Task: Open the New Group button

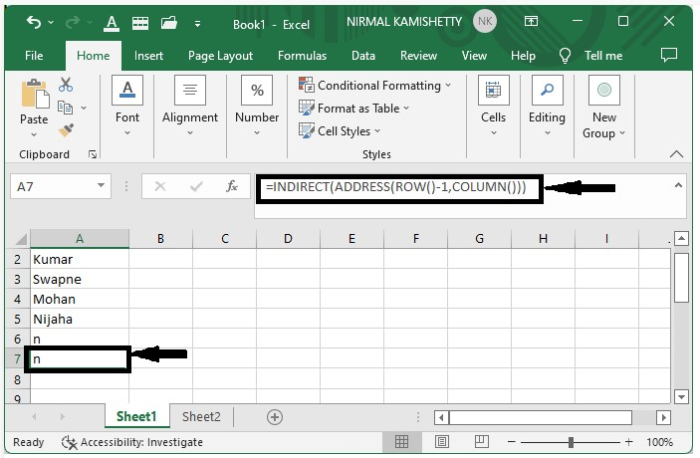Action: click(604, 107)
